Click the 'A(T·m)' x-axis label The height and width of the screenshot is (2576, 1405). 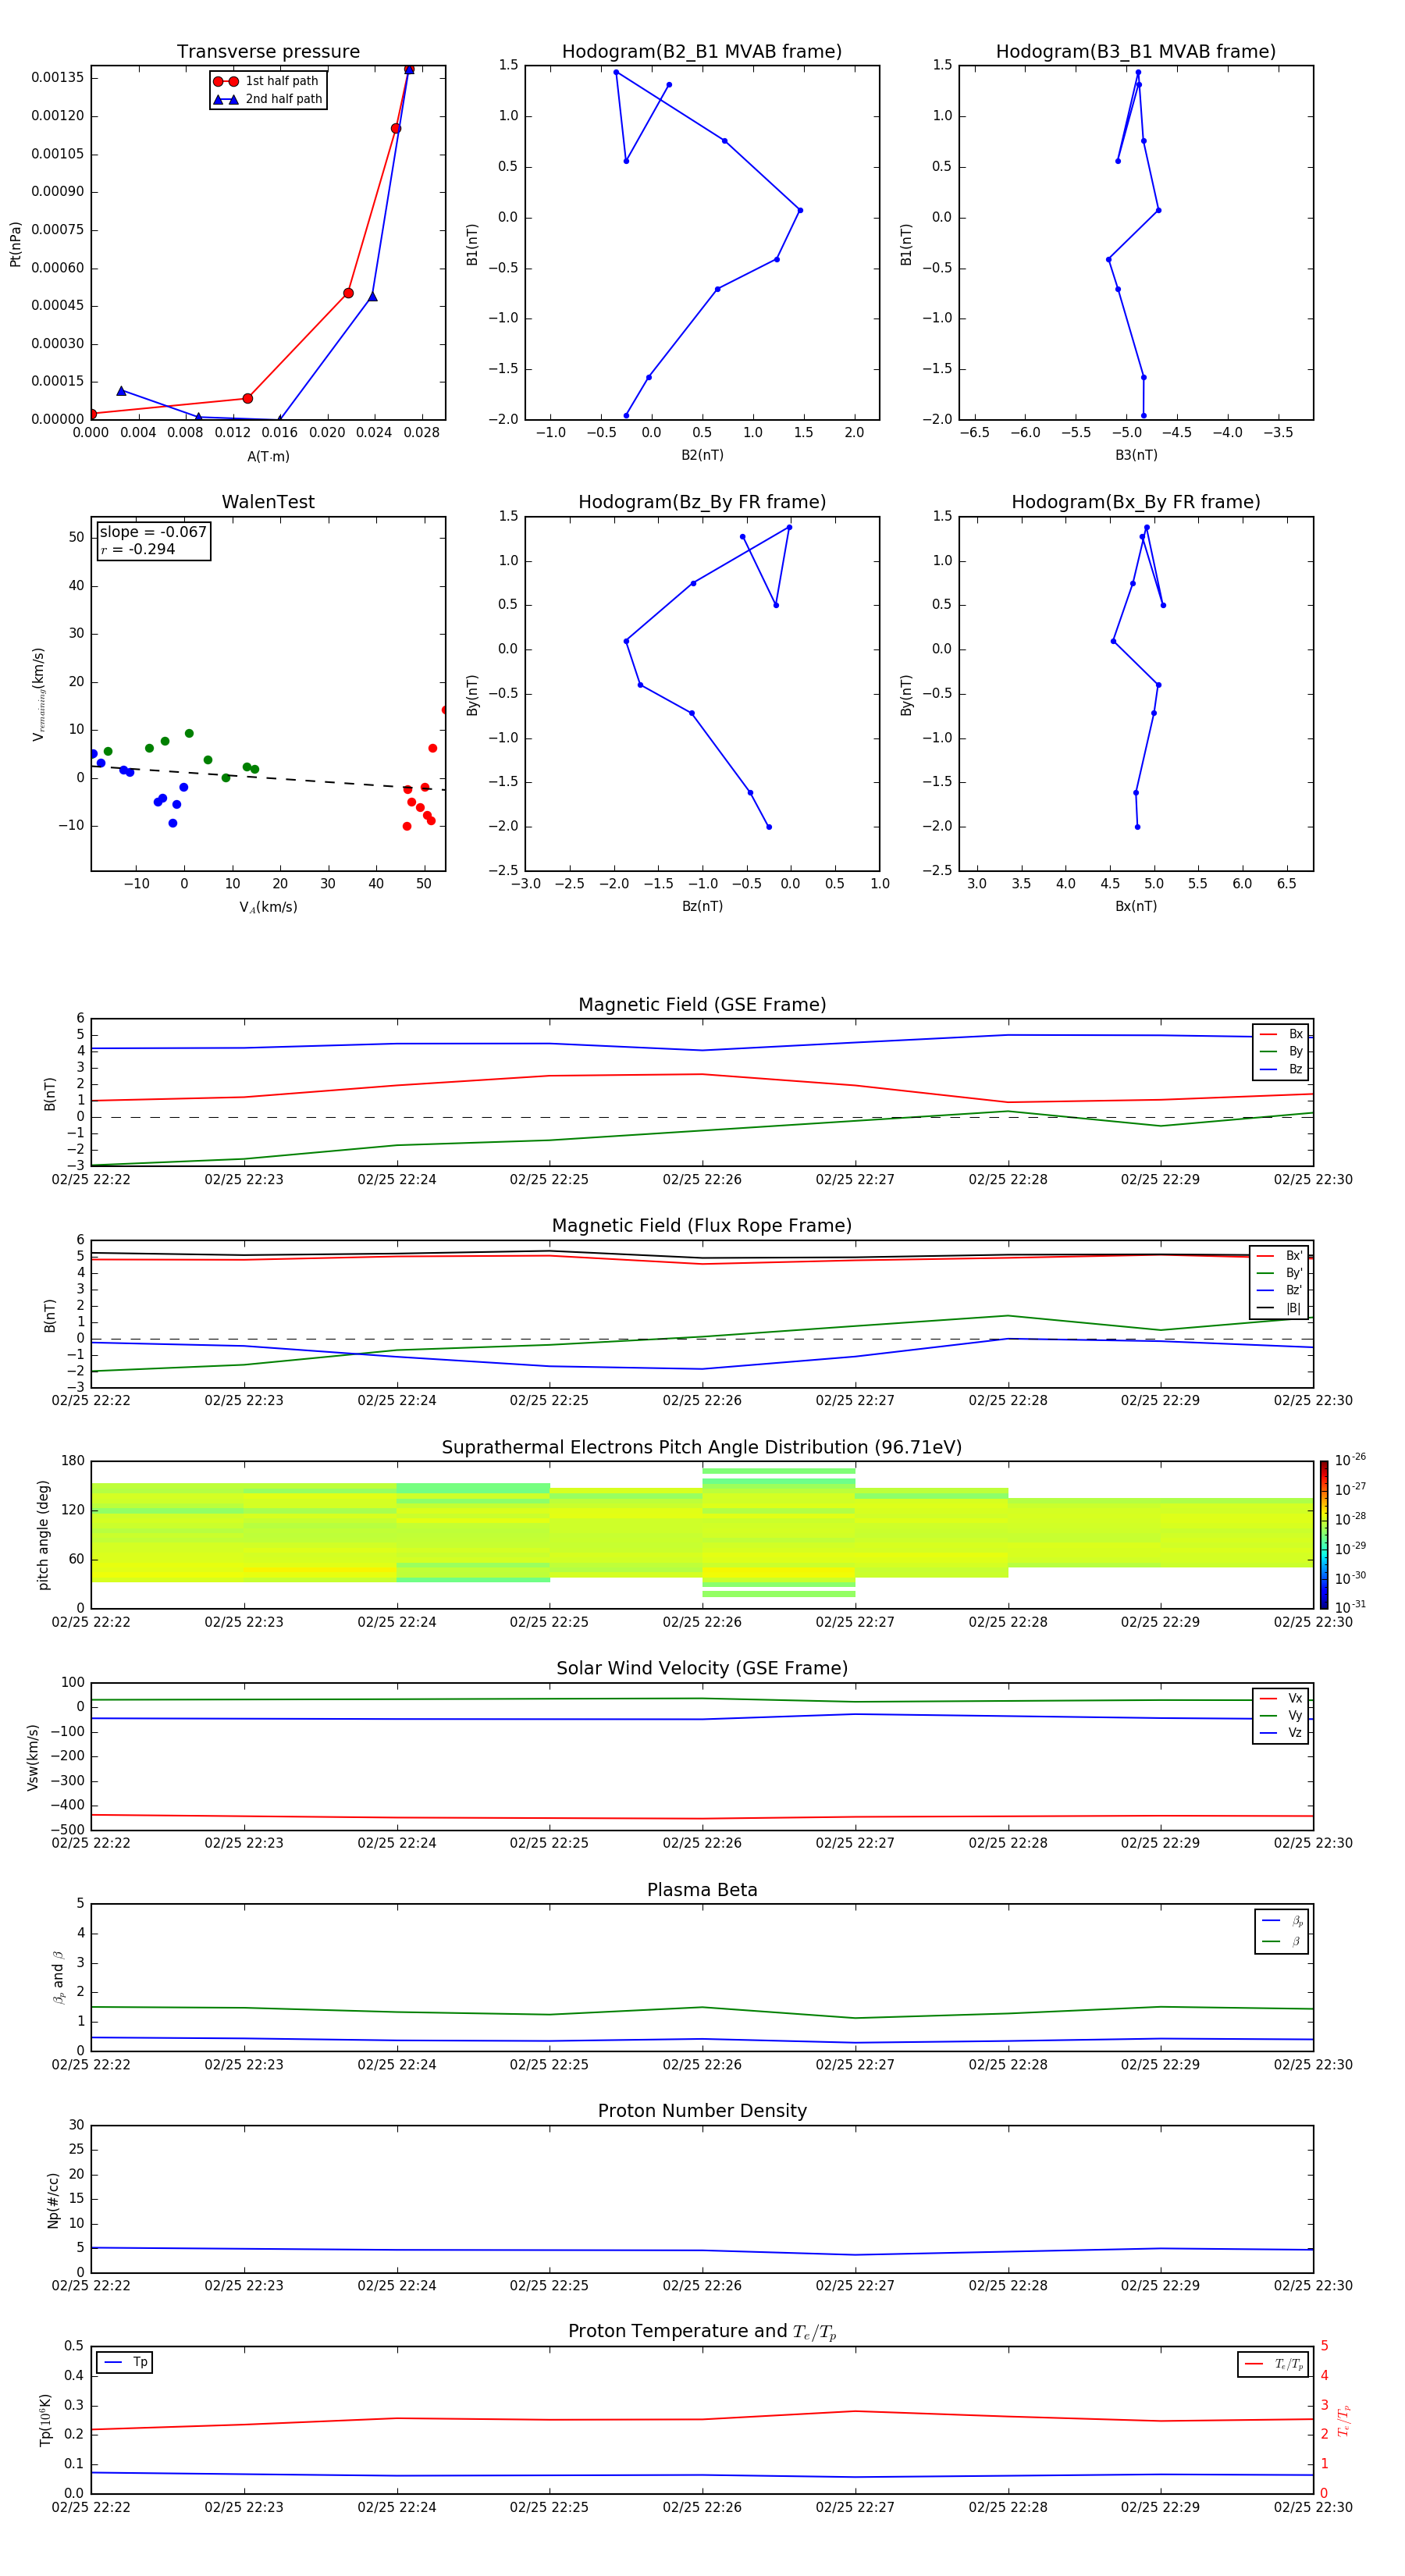pyautogui.click(x=268, y=457)
